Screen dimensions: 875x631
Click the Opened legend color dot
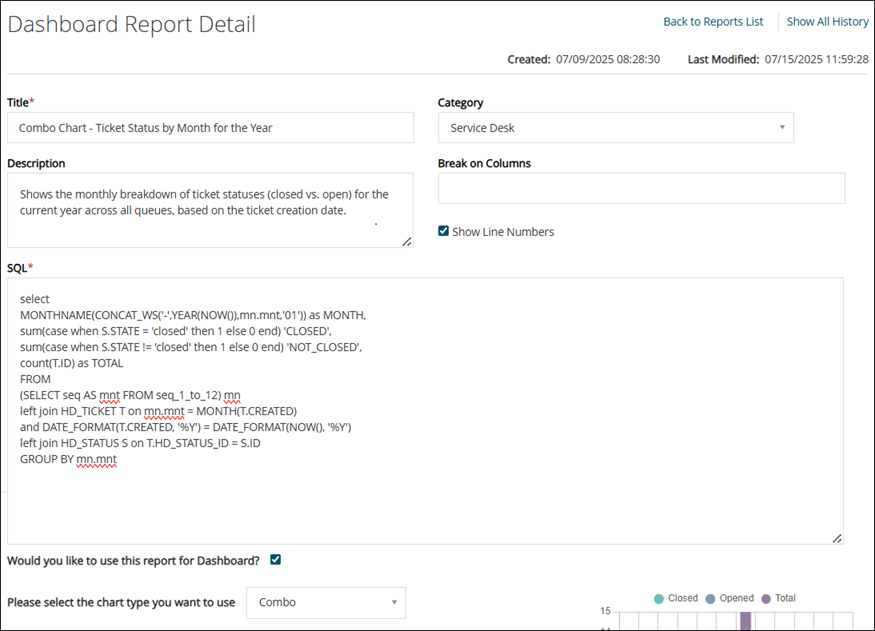710,599
